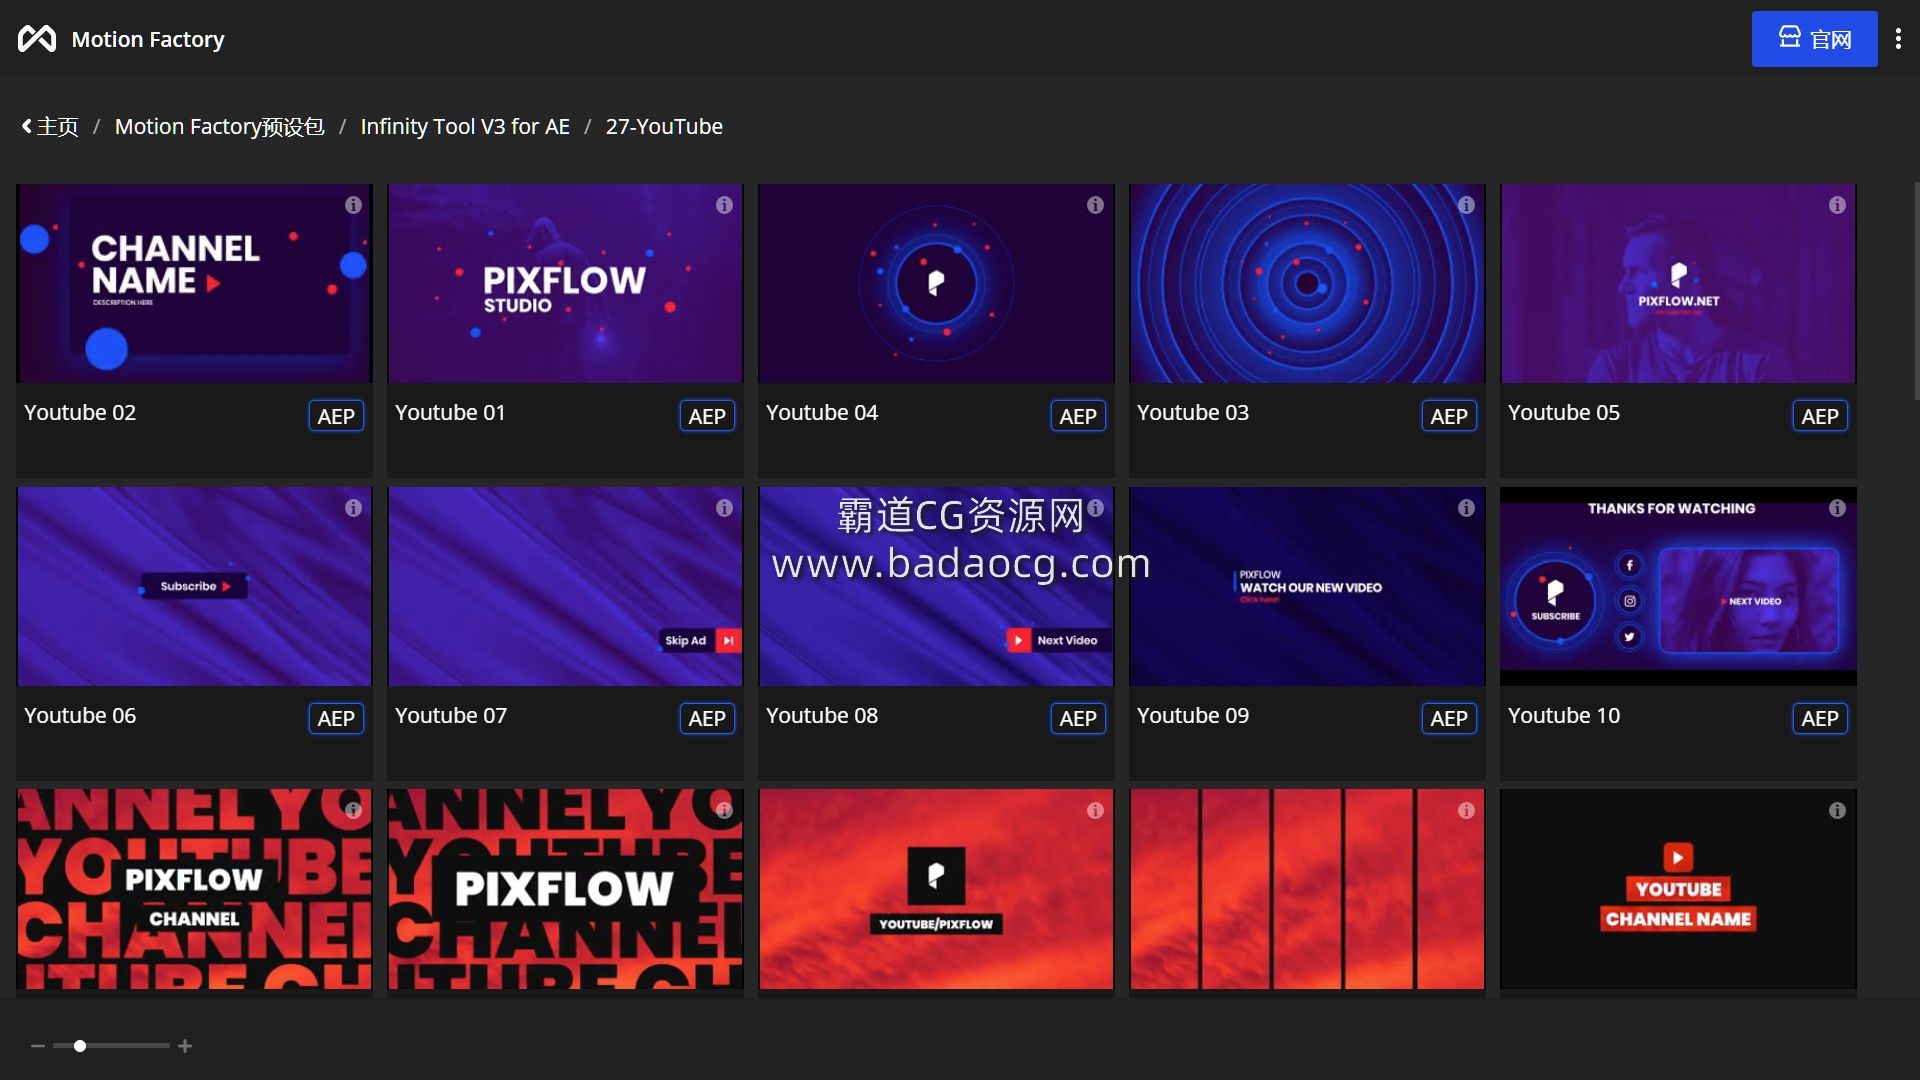Screen dimensions: 1920x1080
Task: Click the Youtube 05 title text
Action: (1564, 412)
